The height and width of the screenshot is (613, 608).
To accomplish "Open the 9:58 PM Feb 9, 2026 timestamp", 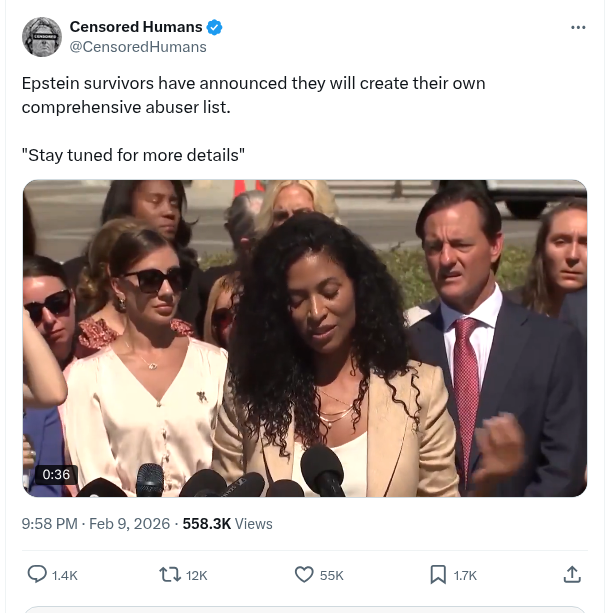I will [x=95, y=523].
